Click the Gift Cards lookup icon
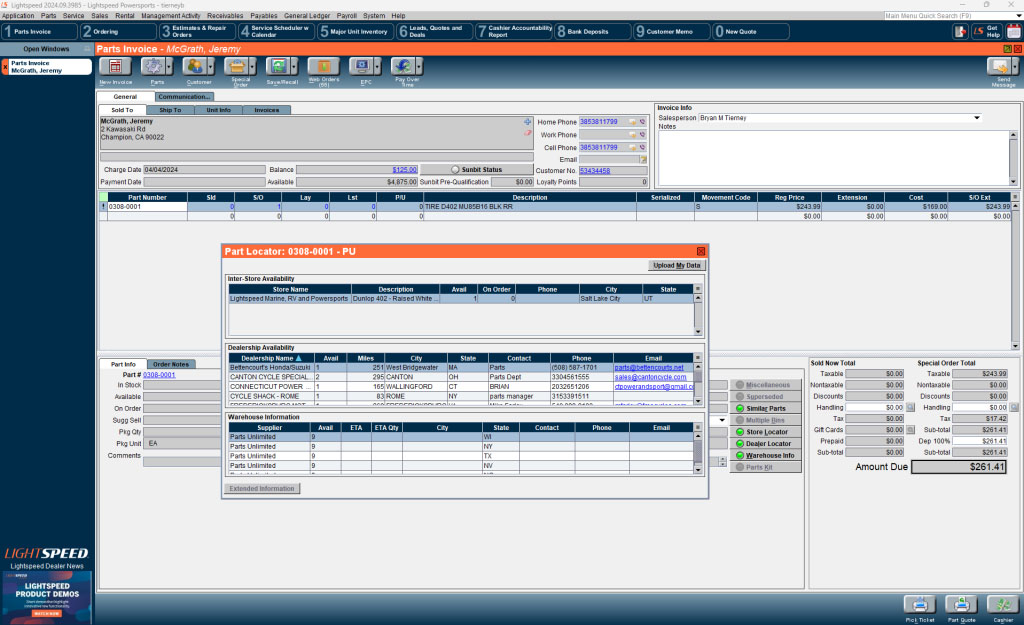The height and width of the screenshot is (625, 1024). coord(910,430)
